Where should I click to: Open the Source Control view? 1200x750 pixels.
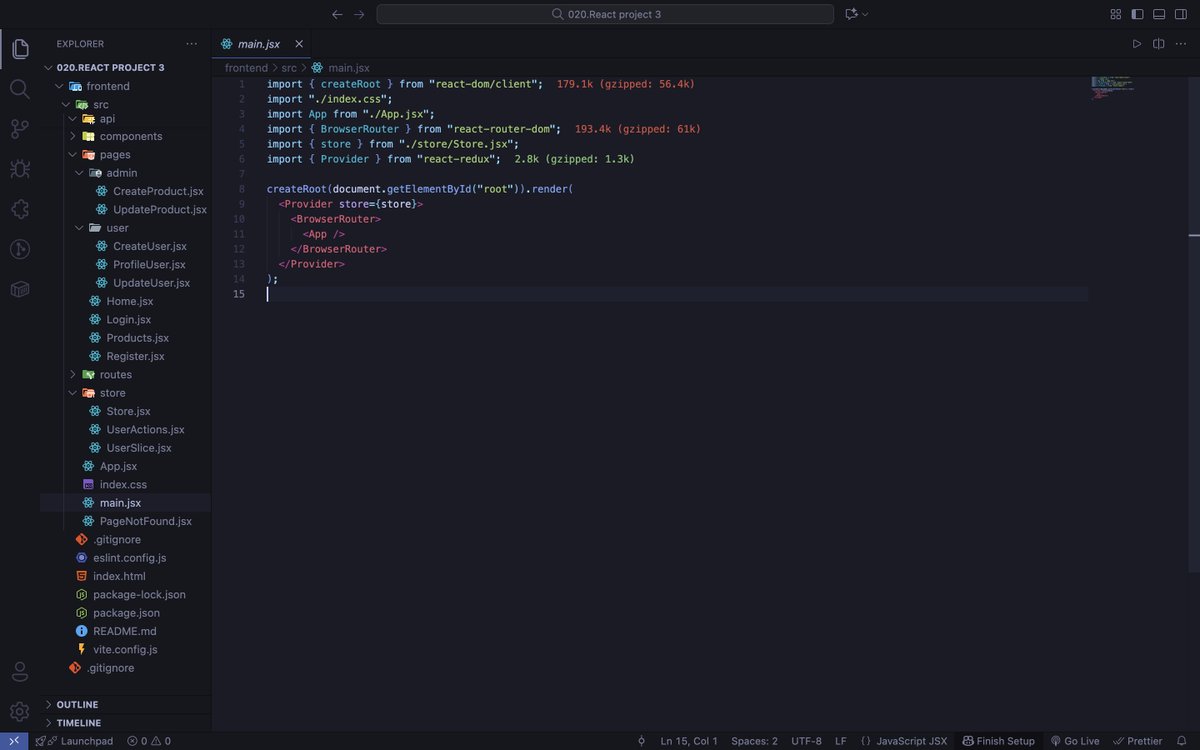click(20, 129)
